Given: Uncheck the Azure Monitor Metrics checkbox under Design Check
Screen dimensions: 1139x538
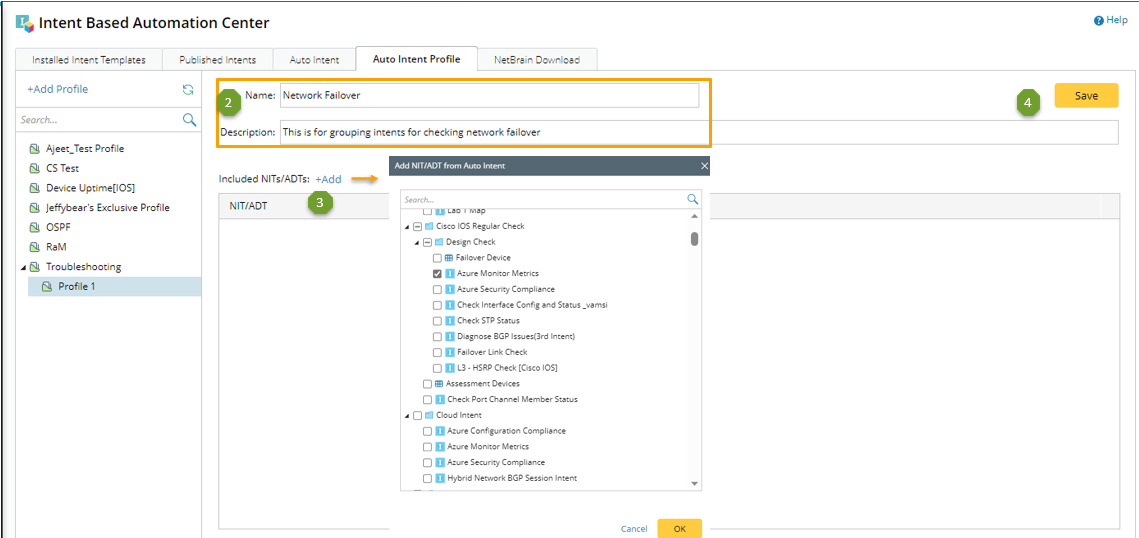Looking at the screenshot, I should (x=438, y=273).
